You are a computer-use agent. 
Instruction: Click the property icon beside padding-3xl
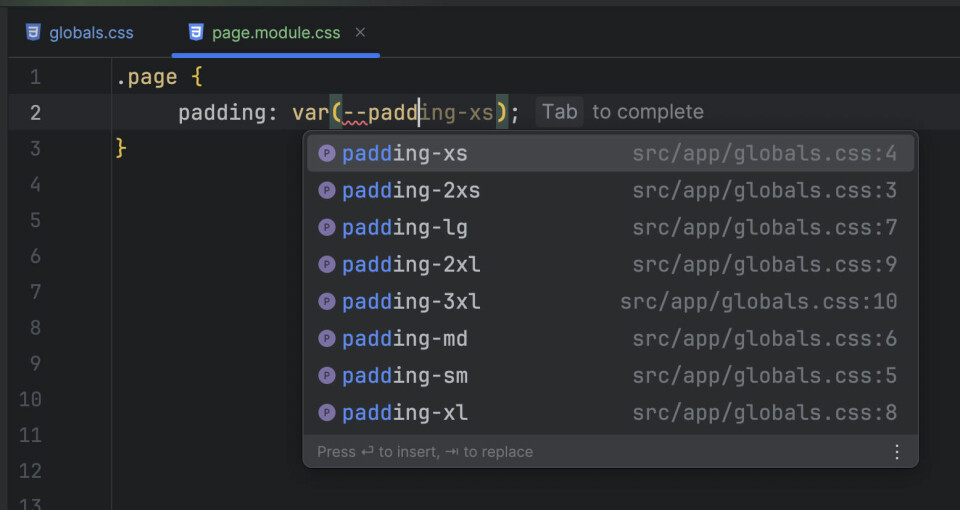pos(327,301)
